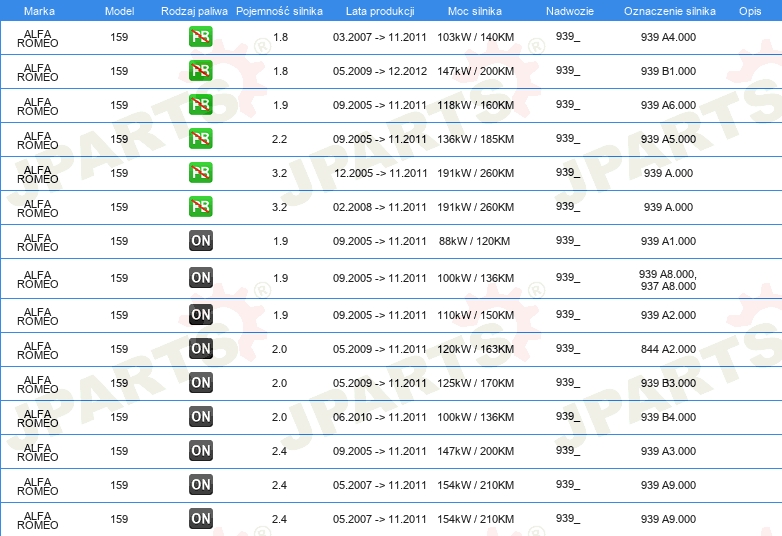Select the ON icon in the 939 B3.000 row

click(200, 382)
